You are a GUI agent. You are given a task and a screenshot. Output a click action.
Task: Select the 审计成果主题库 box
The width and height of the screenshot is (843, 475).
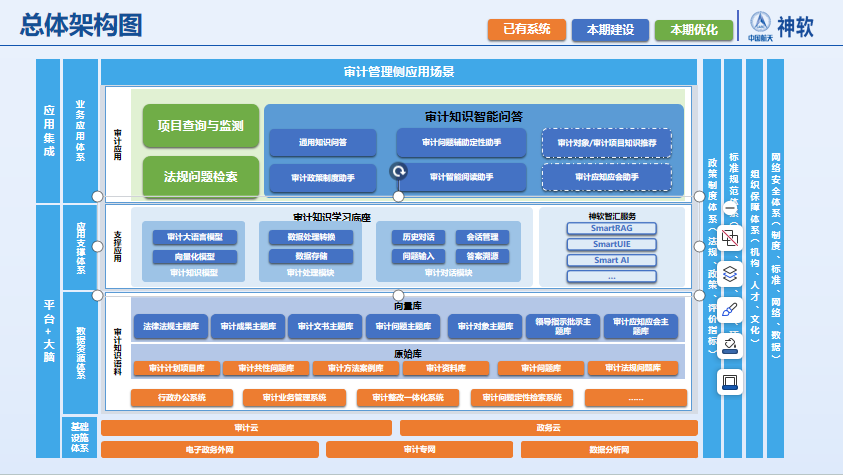248,326
